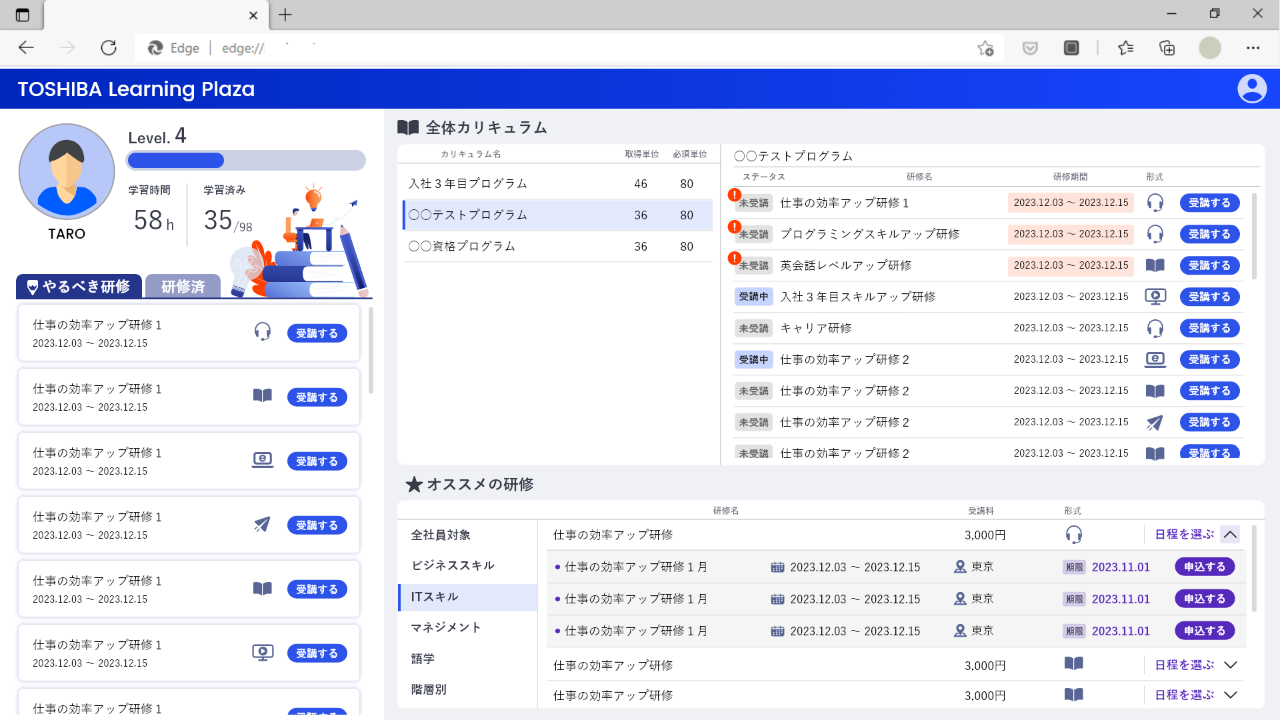Open the Edge Collections toolbar icon
This screenshot has height=720, width=1280.
[x=1166, y=48]
